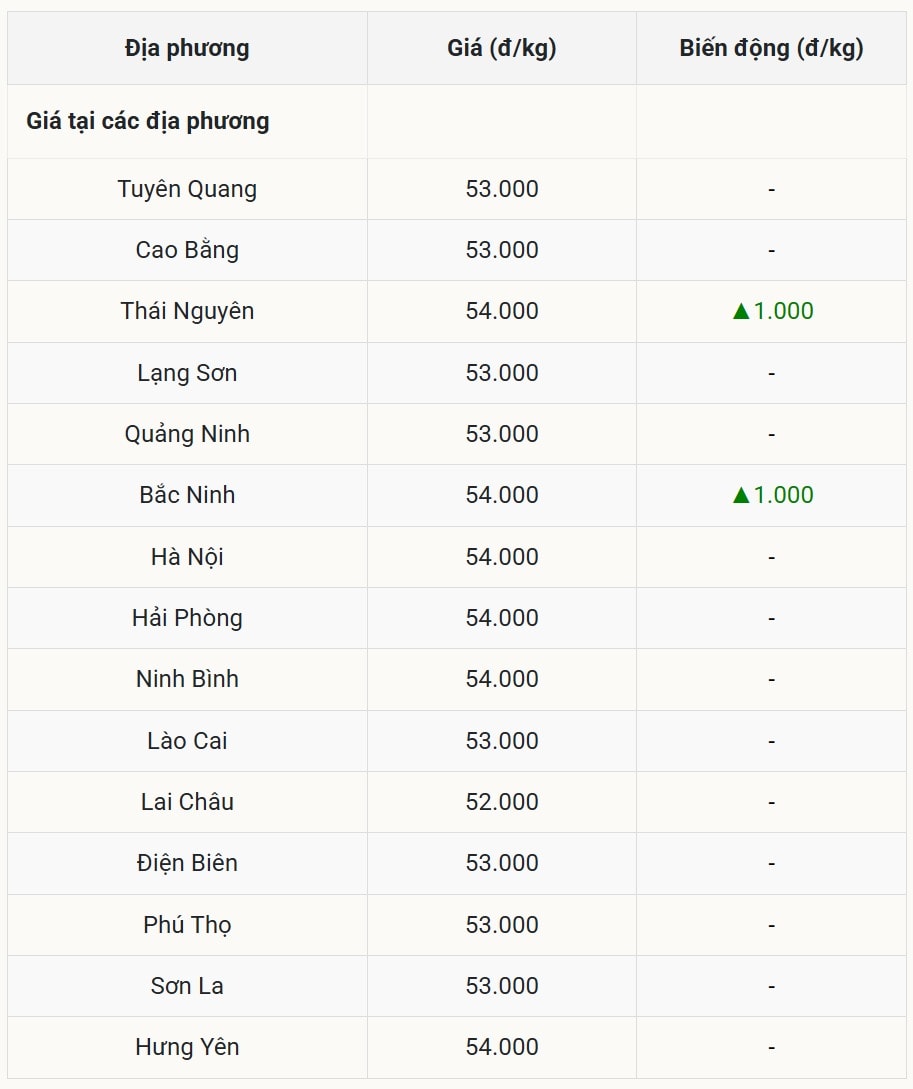Screen dimensions: 913x1089
Task: Click the Tuyên Quang location cell
Action: point(187,189)
